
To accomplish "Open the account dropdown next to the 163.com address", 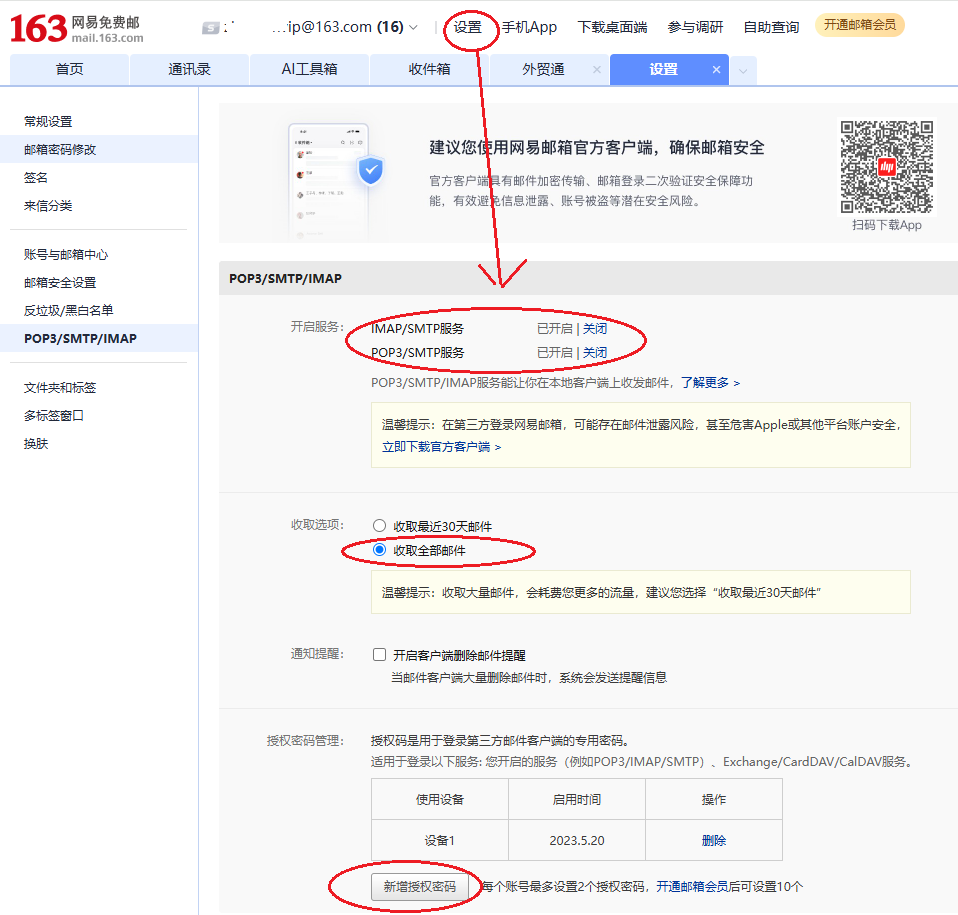I will [413, 27].
